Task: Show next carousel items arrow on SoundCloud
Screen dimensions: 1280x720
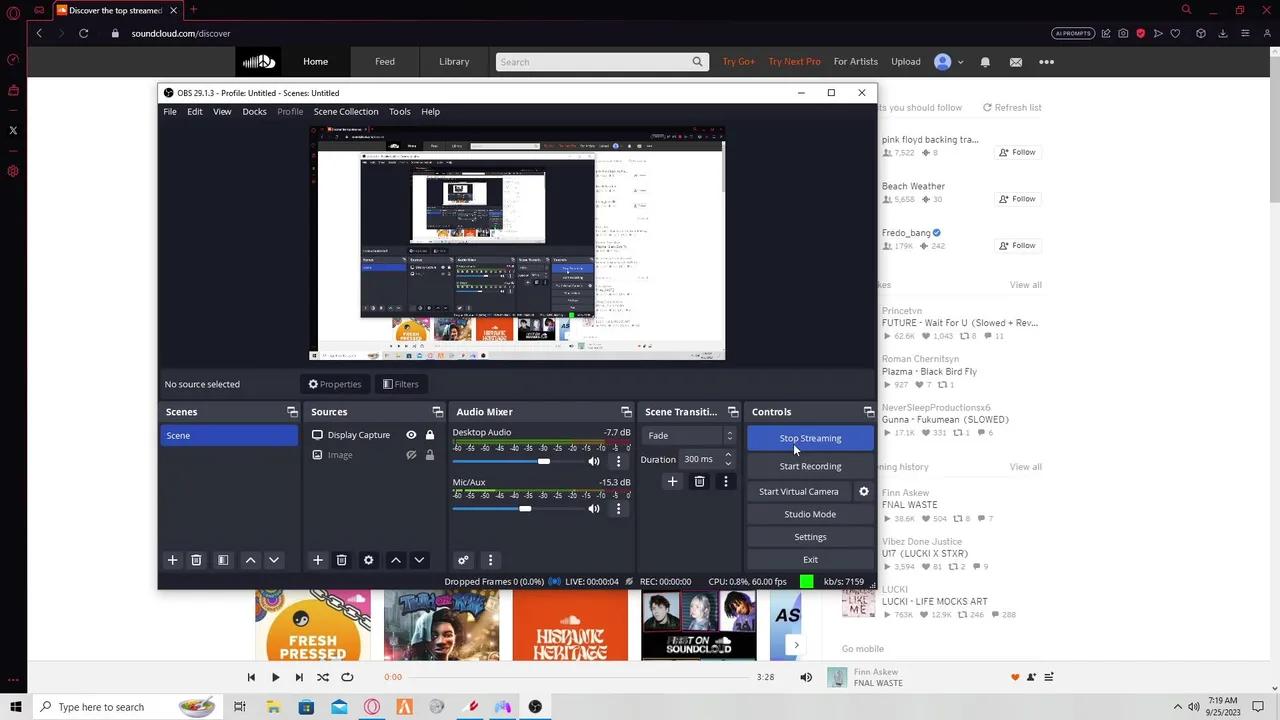Action: (x=796, y=646)
